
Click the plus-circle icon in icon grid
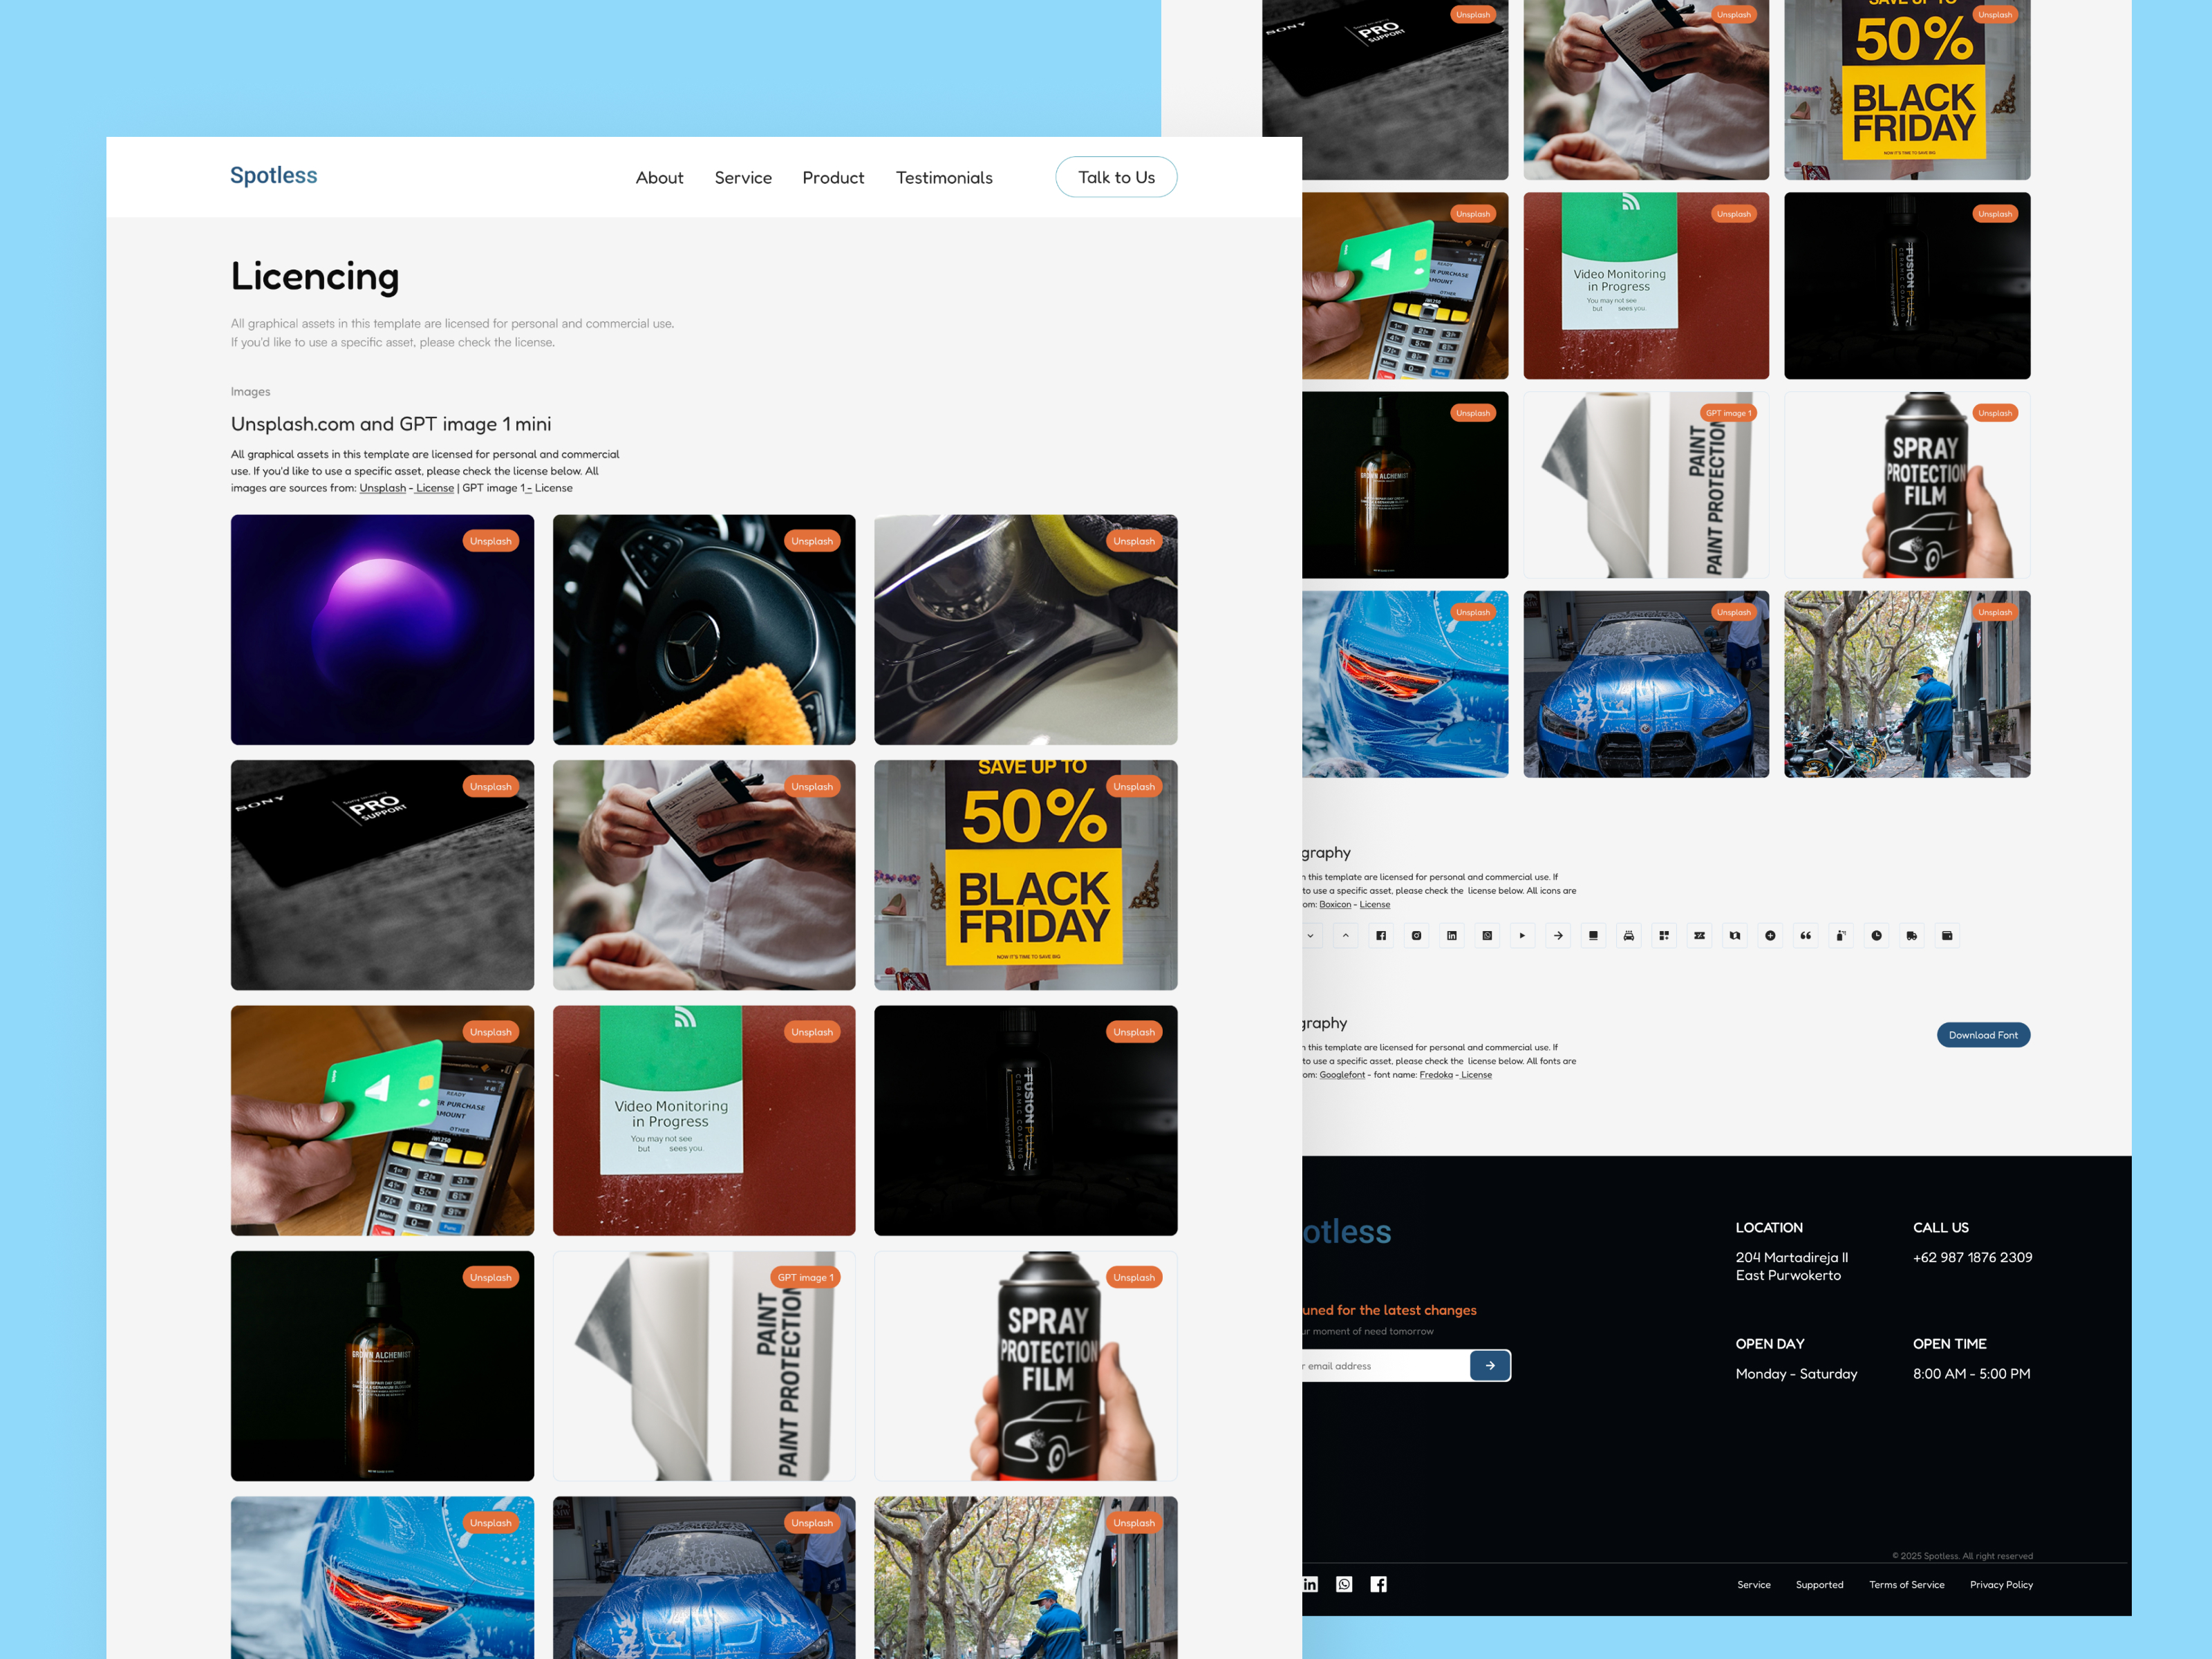click(x=1770, y=936)
